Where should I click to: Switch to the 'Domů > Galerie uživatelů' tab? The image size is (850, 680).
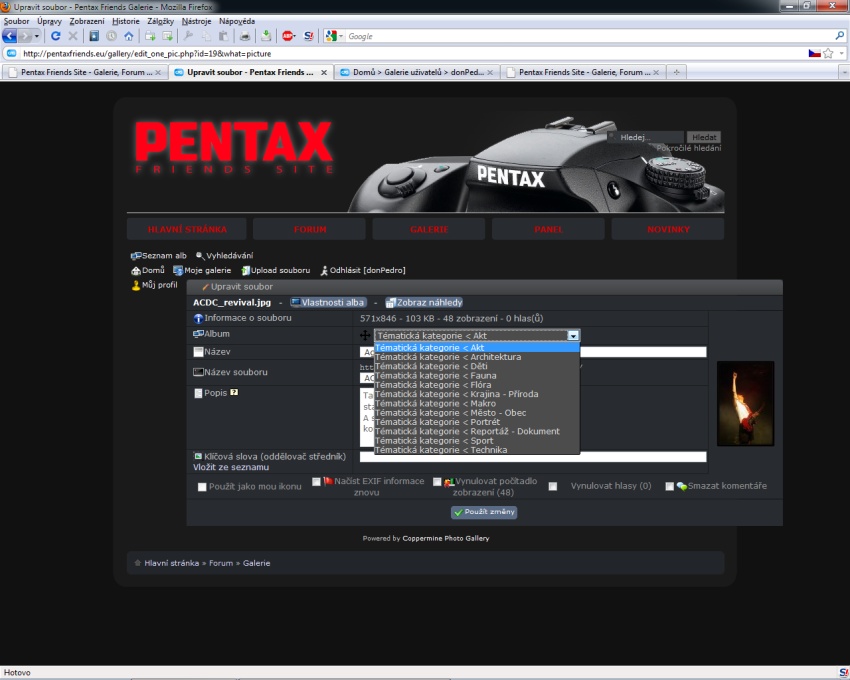coord(410,72)
